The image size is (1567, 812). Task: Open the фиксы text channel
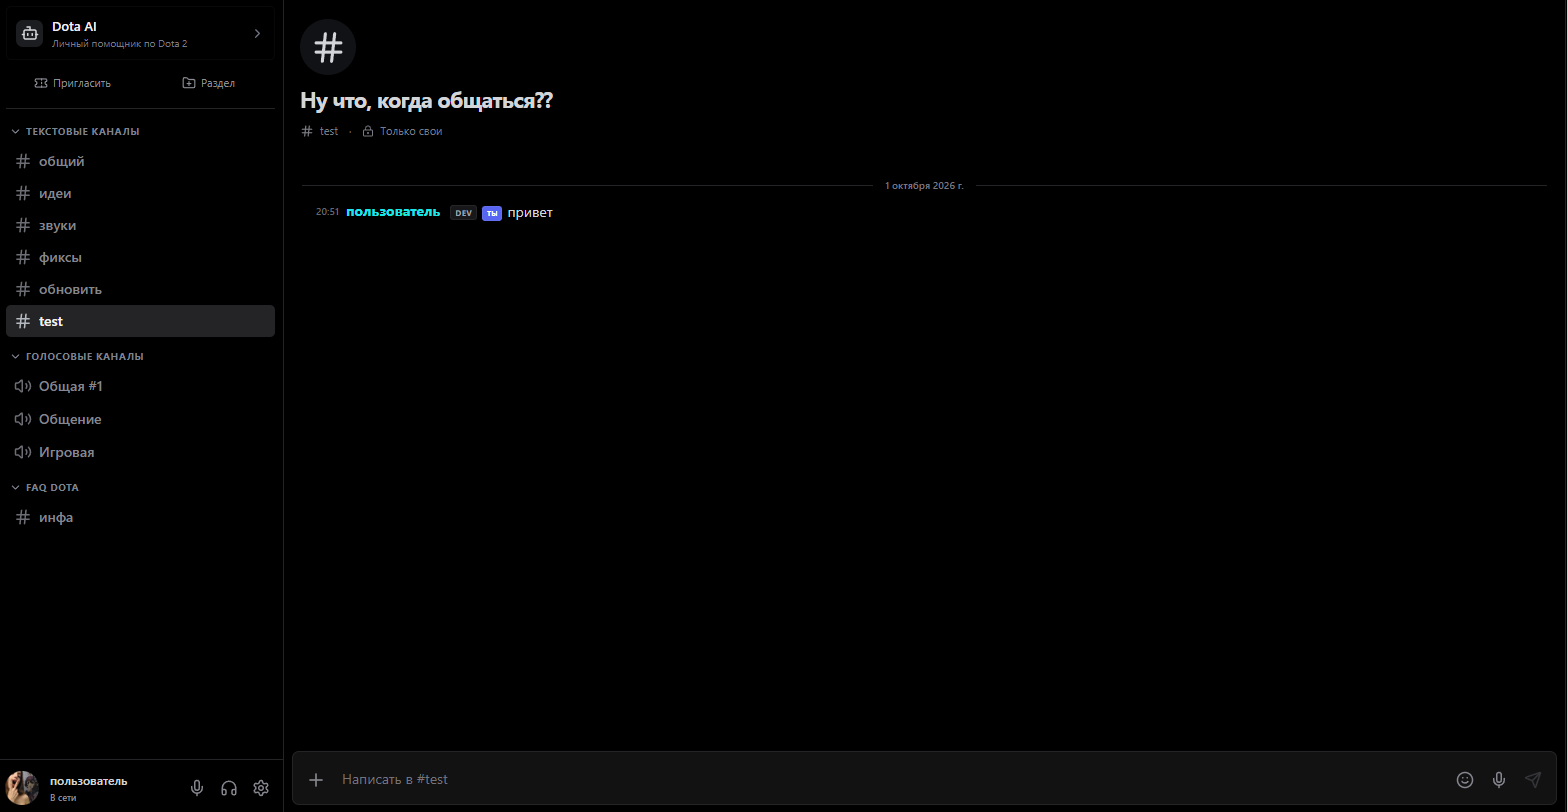[x=140, y=257]
